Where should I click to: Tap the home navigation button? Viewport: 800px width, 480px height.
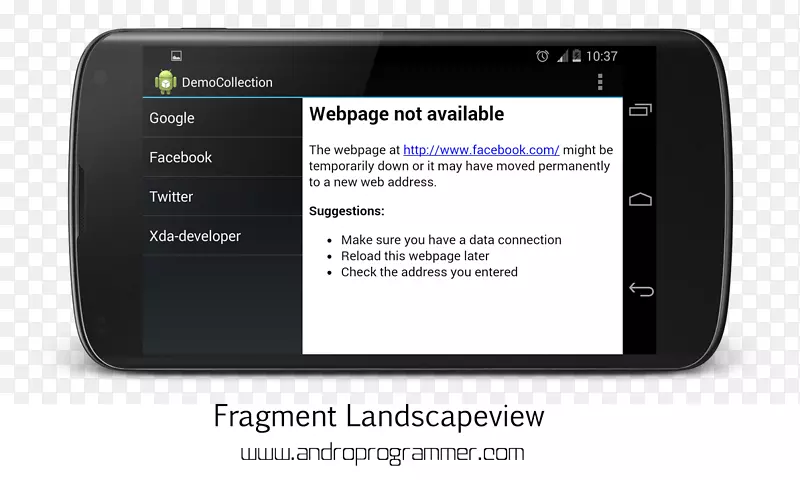640,199
